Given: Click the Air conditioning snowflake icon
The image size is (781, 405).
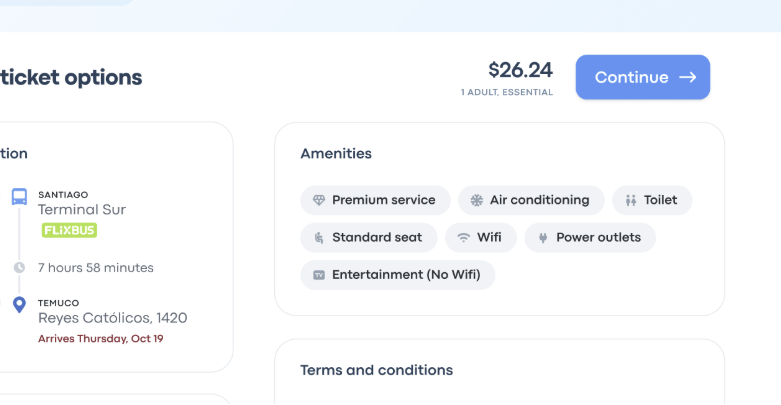Looking at the screenshot, I should click(x=477, y=200).
